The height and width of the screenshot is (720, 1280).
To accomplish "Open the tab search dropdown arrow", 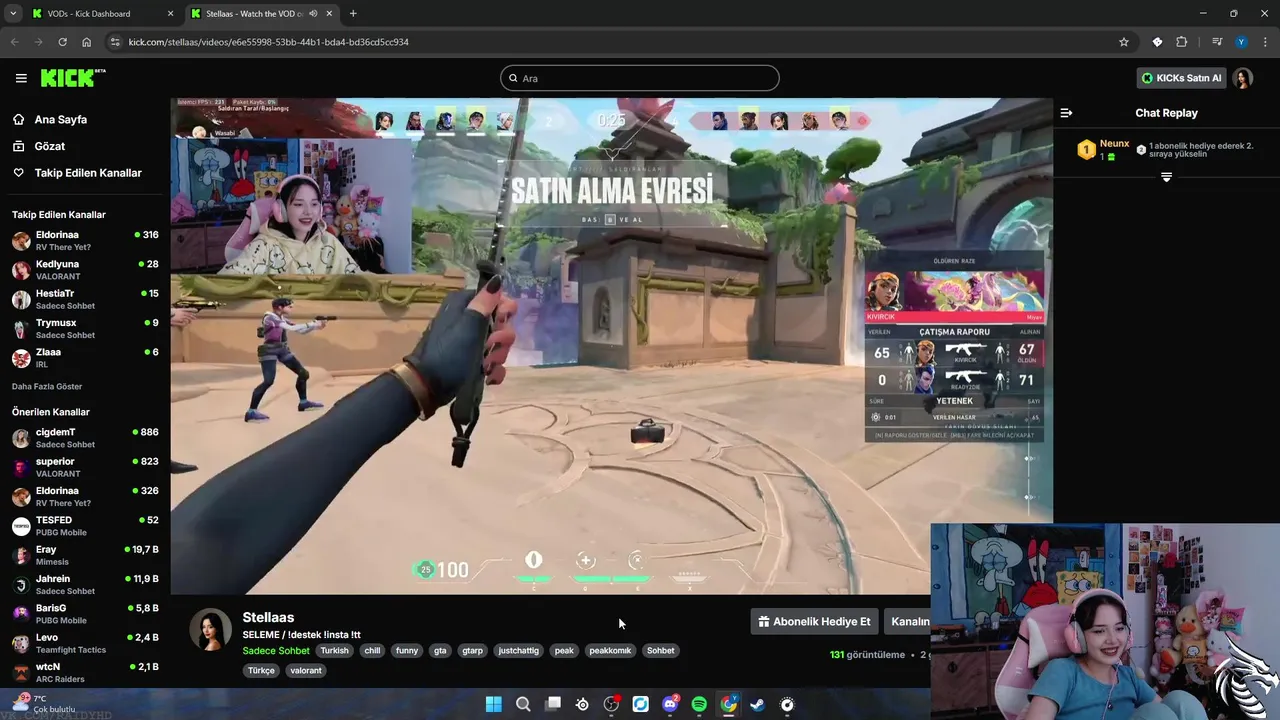I will pos(12,14).
